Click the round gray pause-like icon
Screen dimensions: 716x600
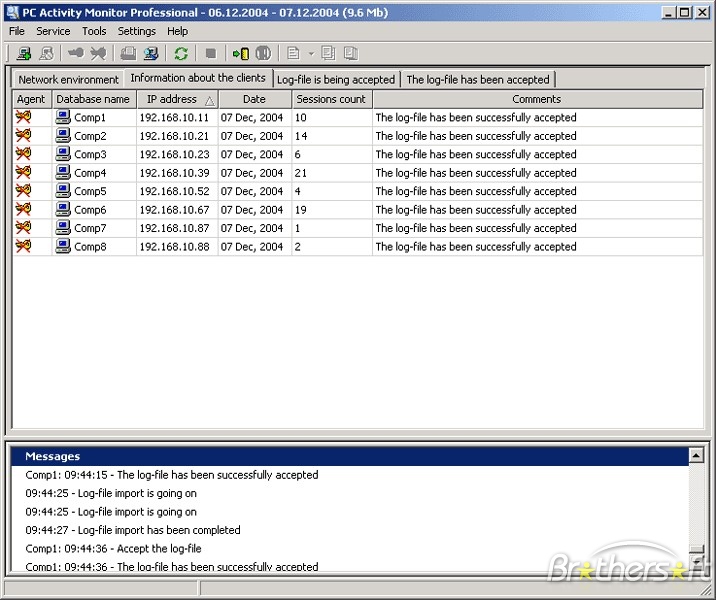pos(263,53)
